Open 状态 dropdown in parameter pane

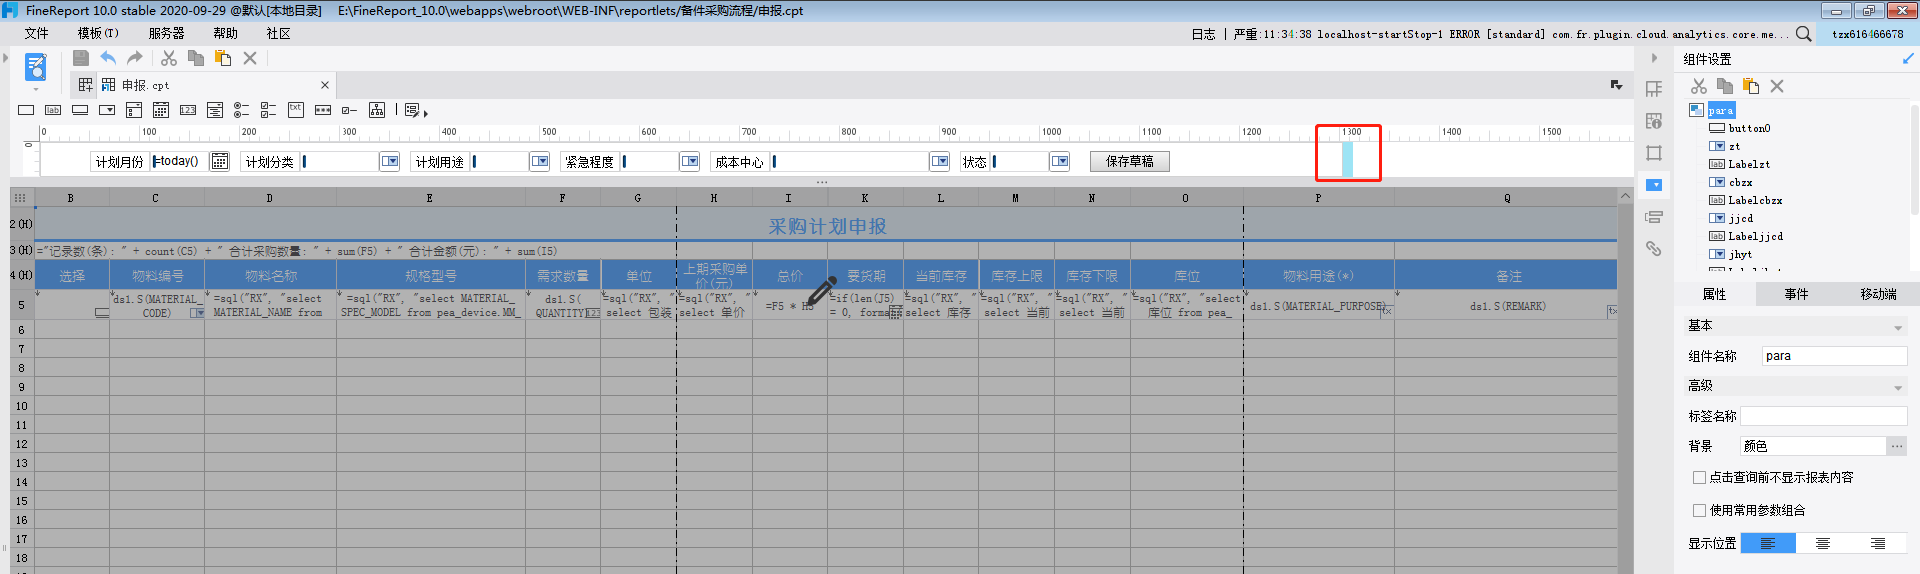click(x=1060, y=161)
